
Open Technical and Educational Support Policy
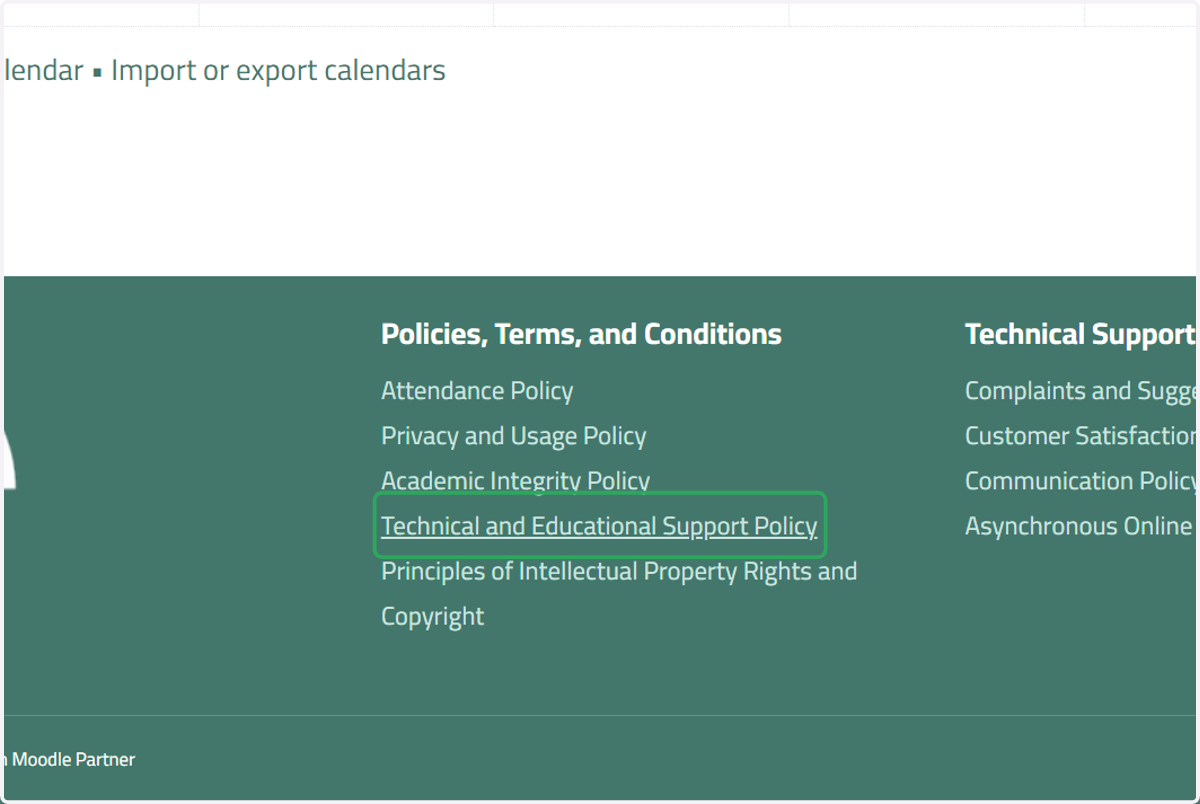(599, 526)
